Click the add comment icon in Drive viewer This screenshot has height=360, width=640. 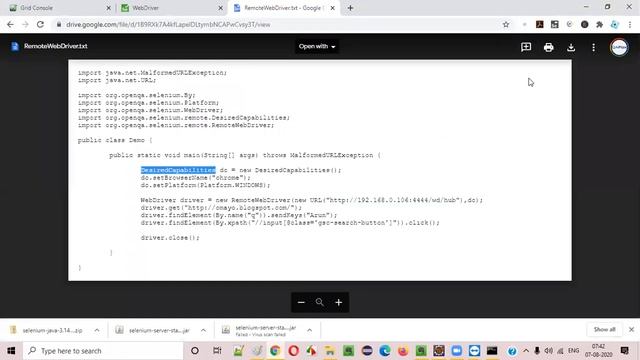(526, 47)
